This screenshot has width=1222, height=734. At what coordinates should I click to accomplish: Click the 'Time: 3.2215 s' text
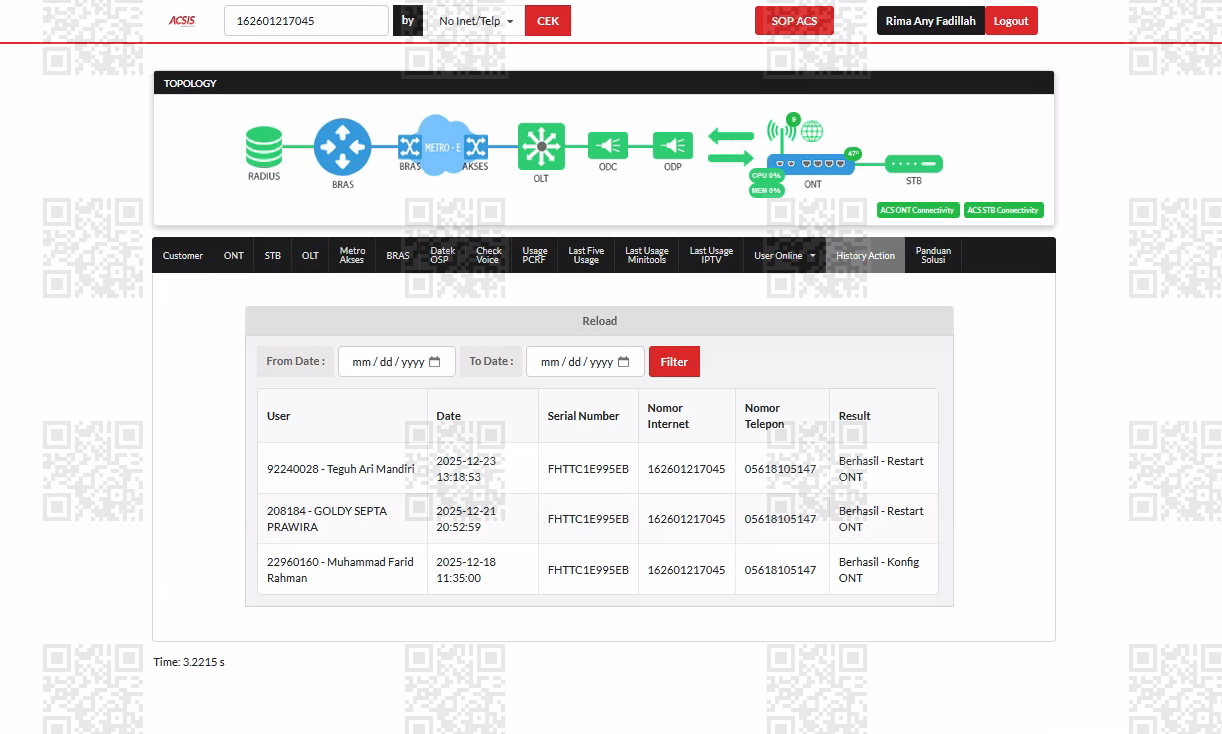point(189,662)
